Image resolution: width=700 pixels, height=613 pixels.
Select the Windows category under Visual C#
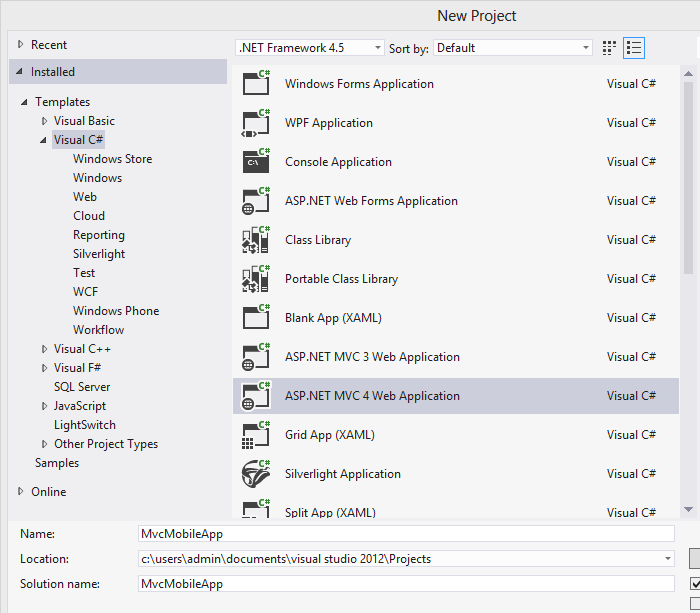pos(97,178)
